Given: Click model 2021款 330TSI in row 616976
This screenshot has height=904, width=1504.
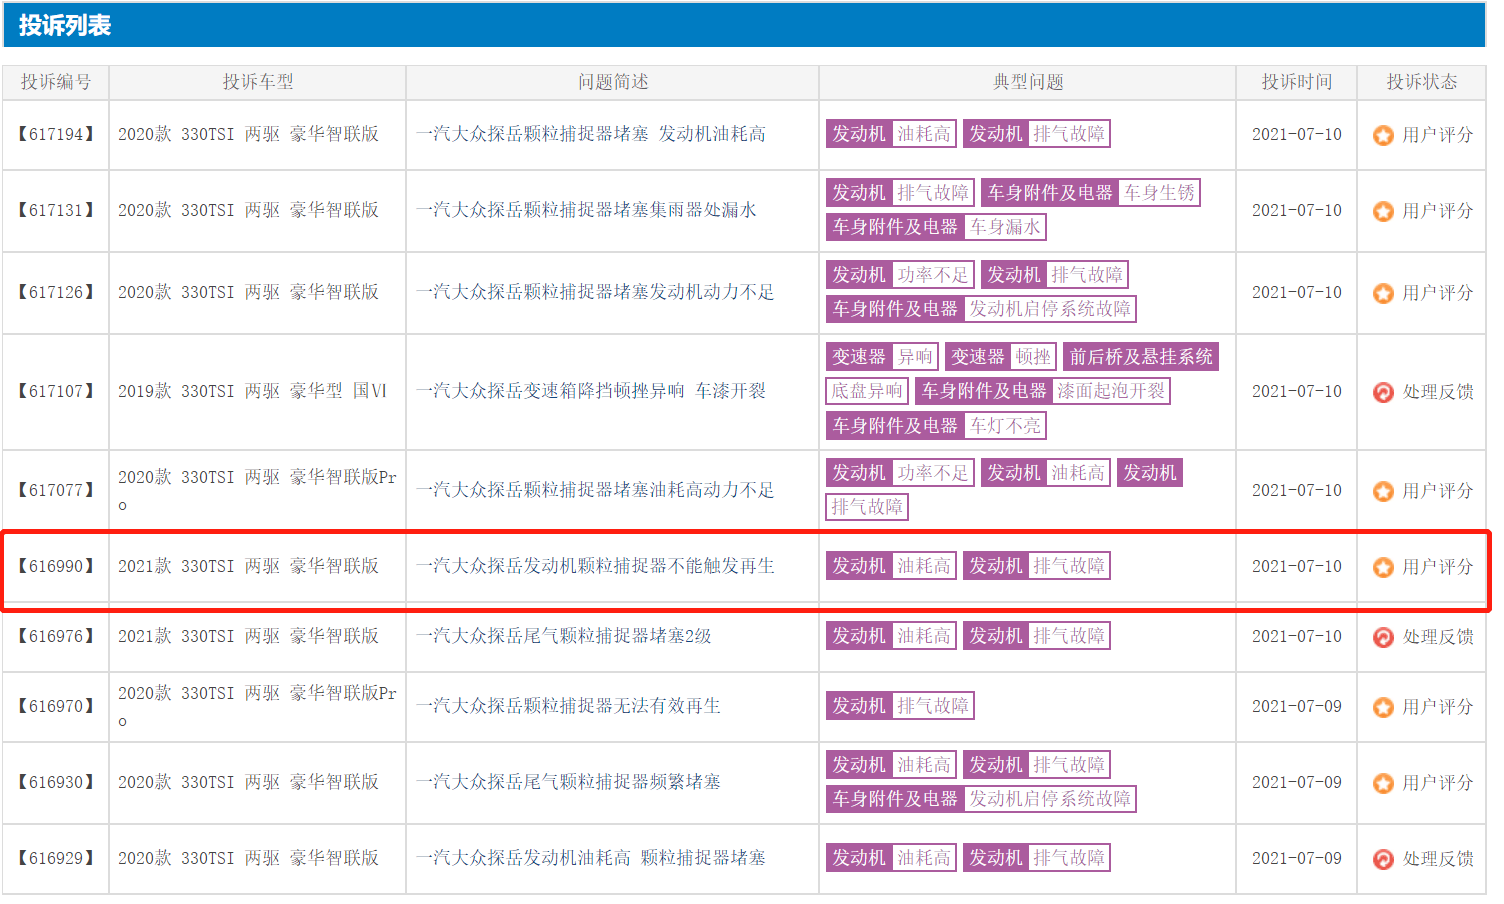Looking at the screenshot, I should (248, 636).
